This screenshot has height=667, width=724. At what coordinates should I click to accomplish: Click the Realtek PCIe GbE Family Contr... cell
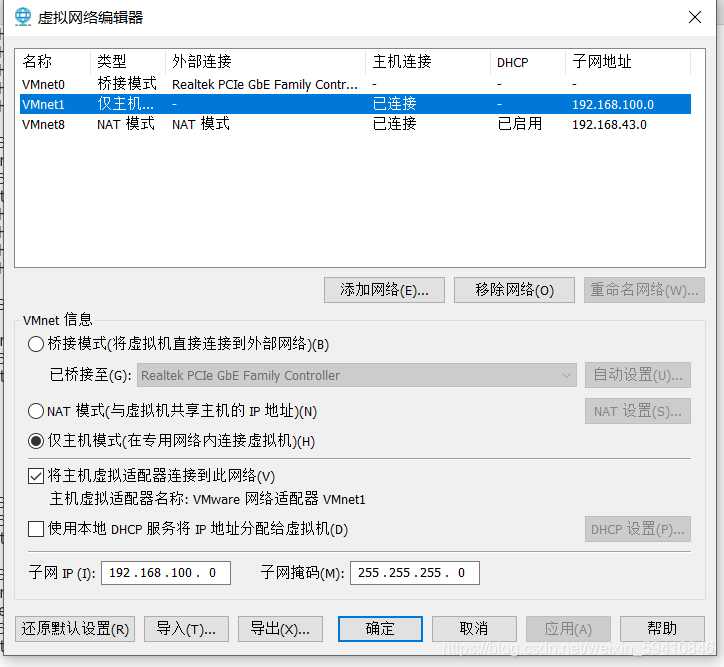(x=265, y=85)
